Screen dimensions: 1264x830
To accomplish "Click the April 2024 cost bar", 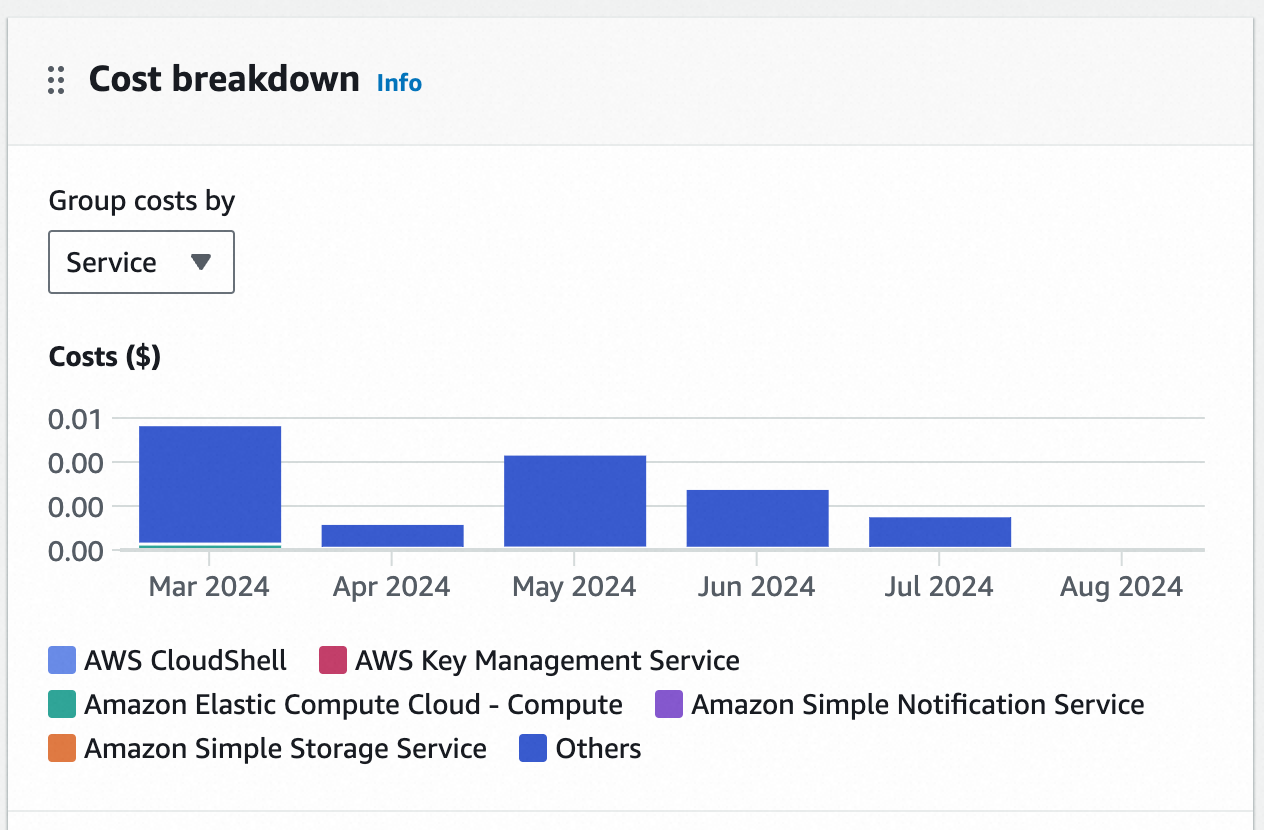I will click(392, 536).
